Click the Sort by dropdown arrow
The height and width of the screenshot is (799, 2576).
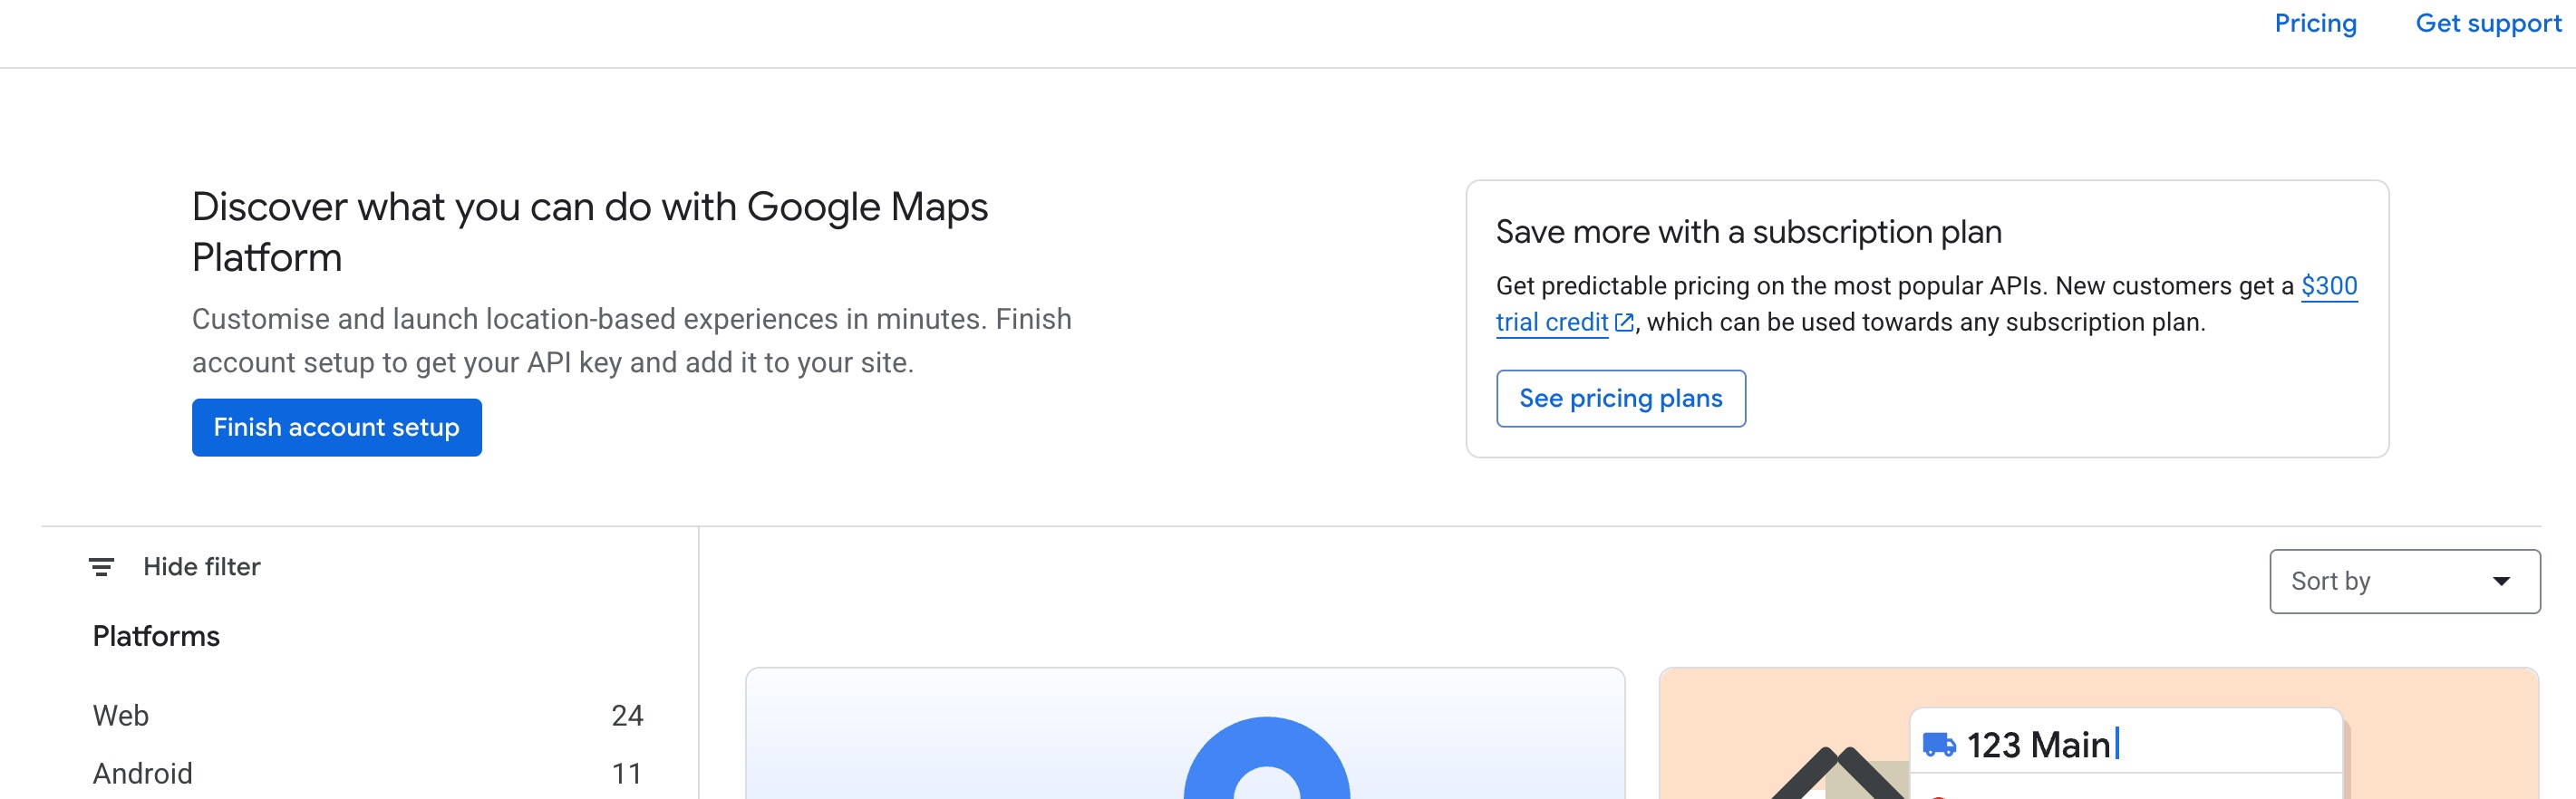click(x=2501, y=581)
